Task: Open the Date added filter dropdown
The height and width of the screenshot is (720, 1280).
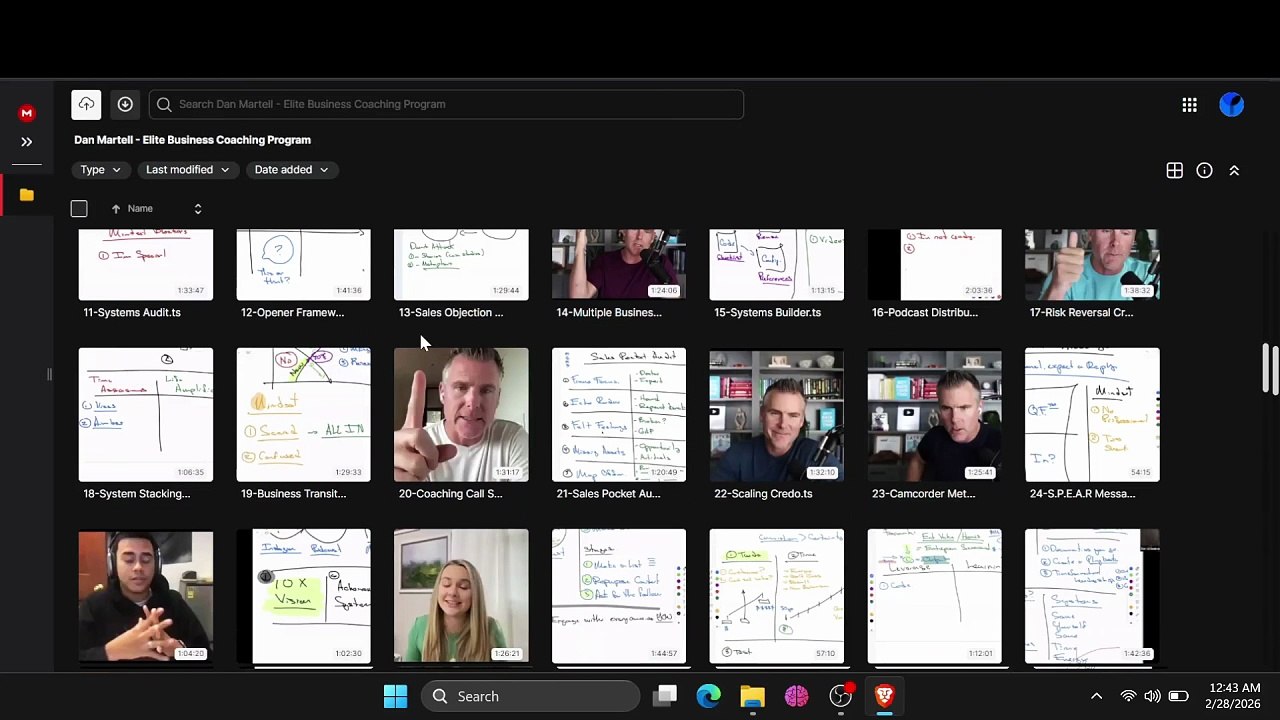Action: (x=291, y=170)
